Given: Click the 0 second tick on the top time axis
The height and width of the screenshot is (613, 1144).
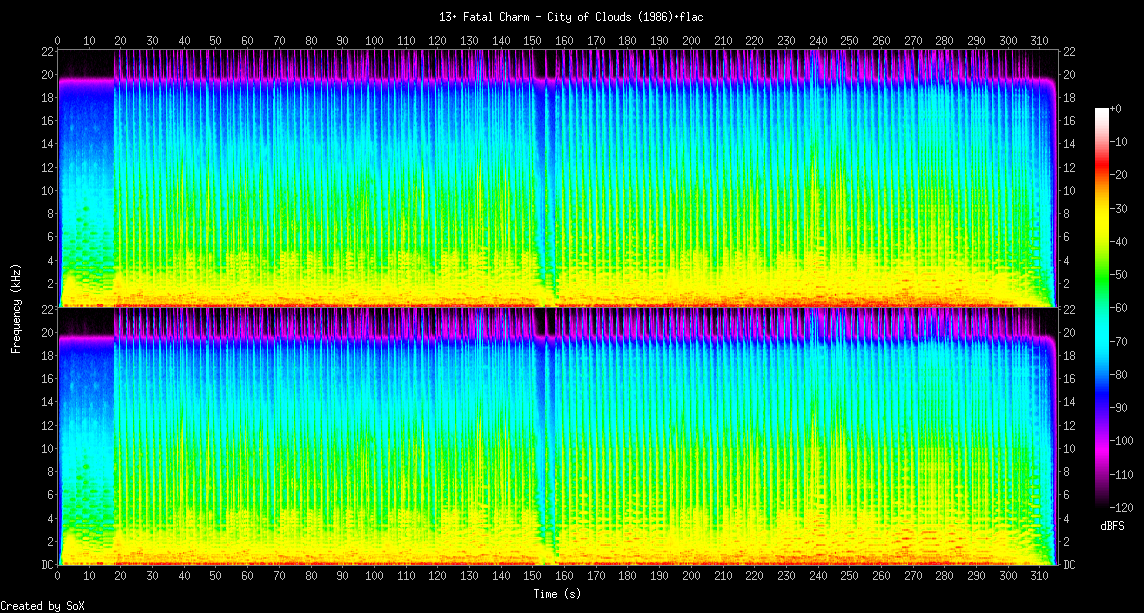Looking at the screenshot, I should point(58,40).
